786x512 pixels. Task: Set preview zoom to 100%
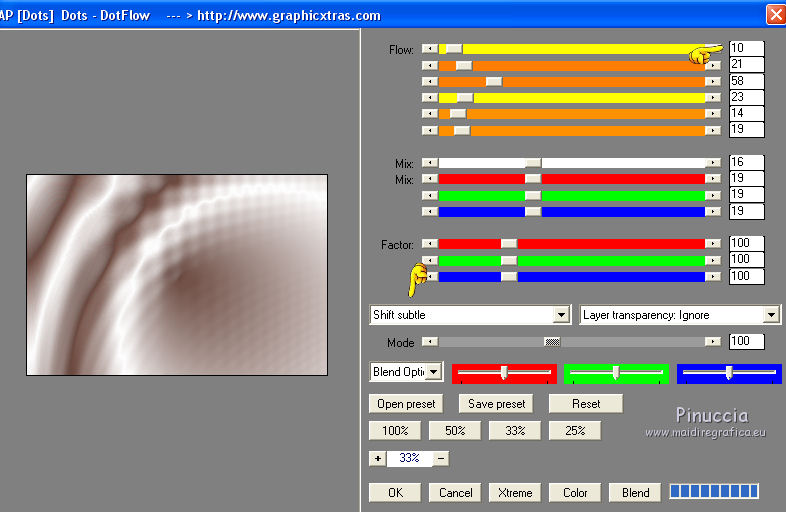point(395,431)
